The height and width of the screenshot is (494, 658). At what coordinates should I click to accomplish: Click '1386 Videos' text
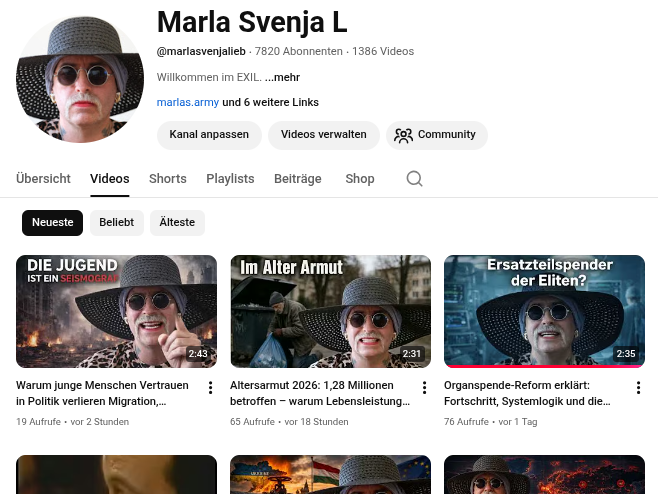(x=383, y=52)
